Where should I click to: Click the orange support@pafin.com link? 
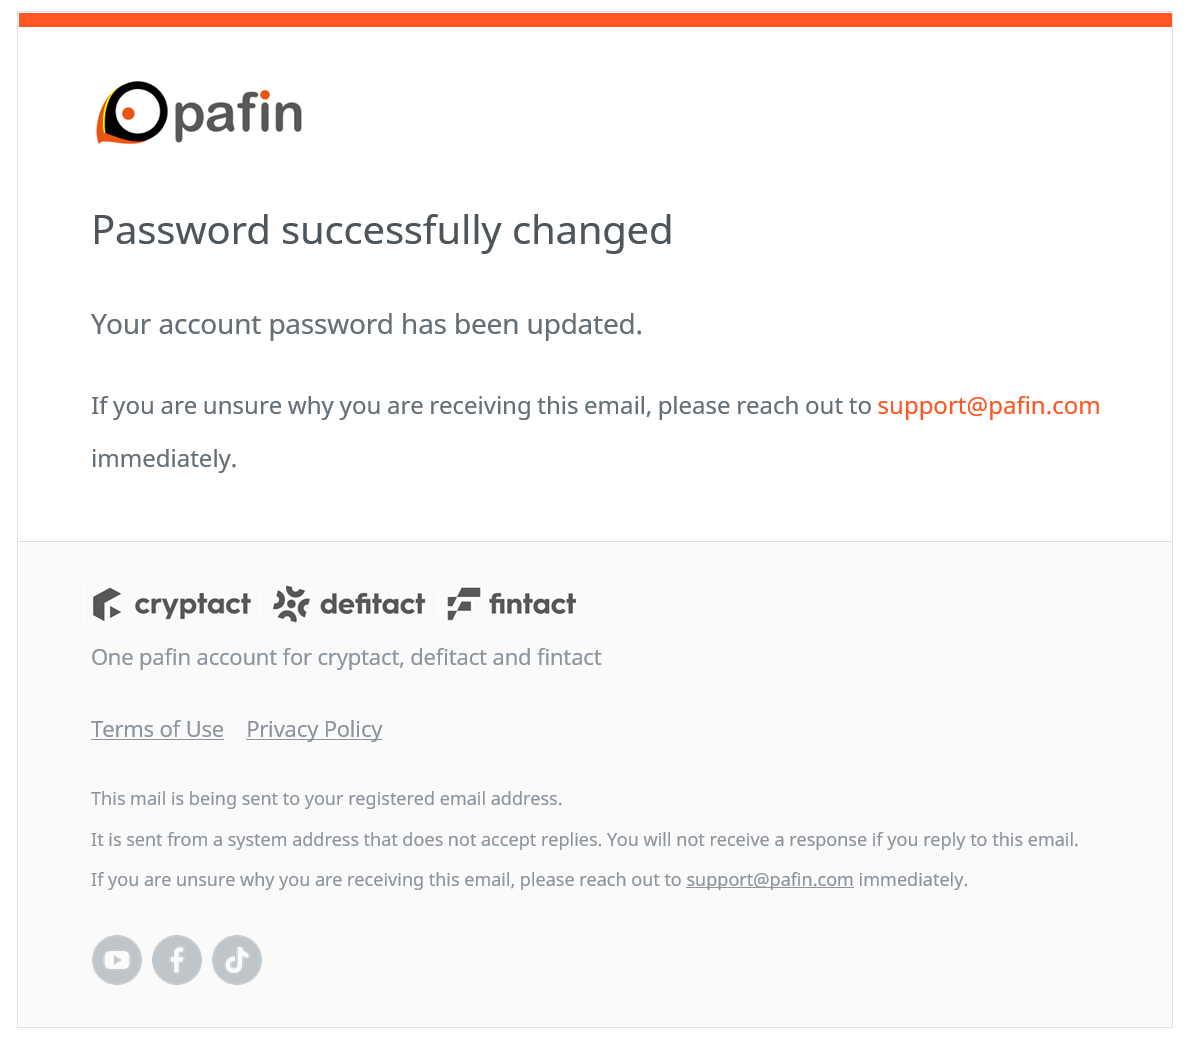[x=988, y=406]
